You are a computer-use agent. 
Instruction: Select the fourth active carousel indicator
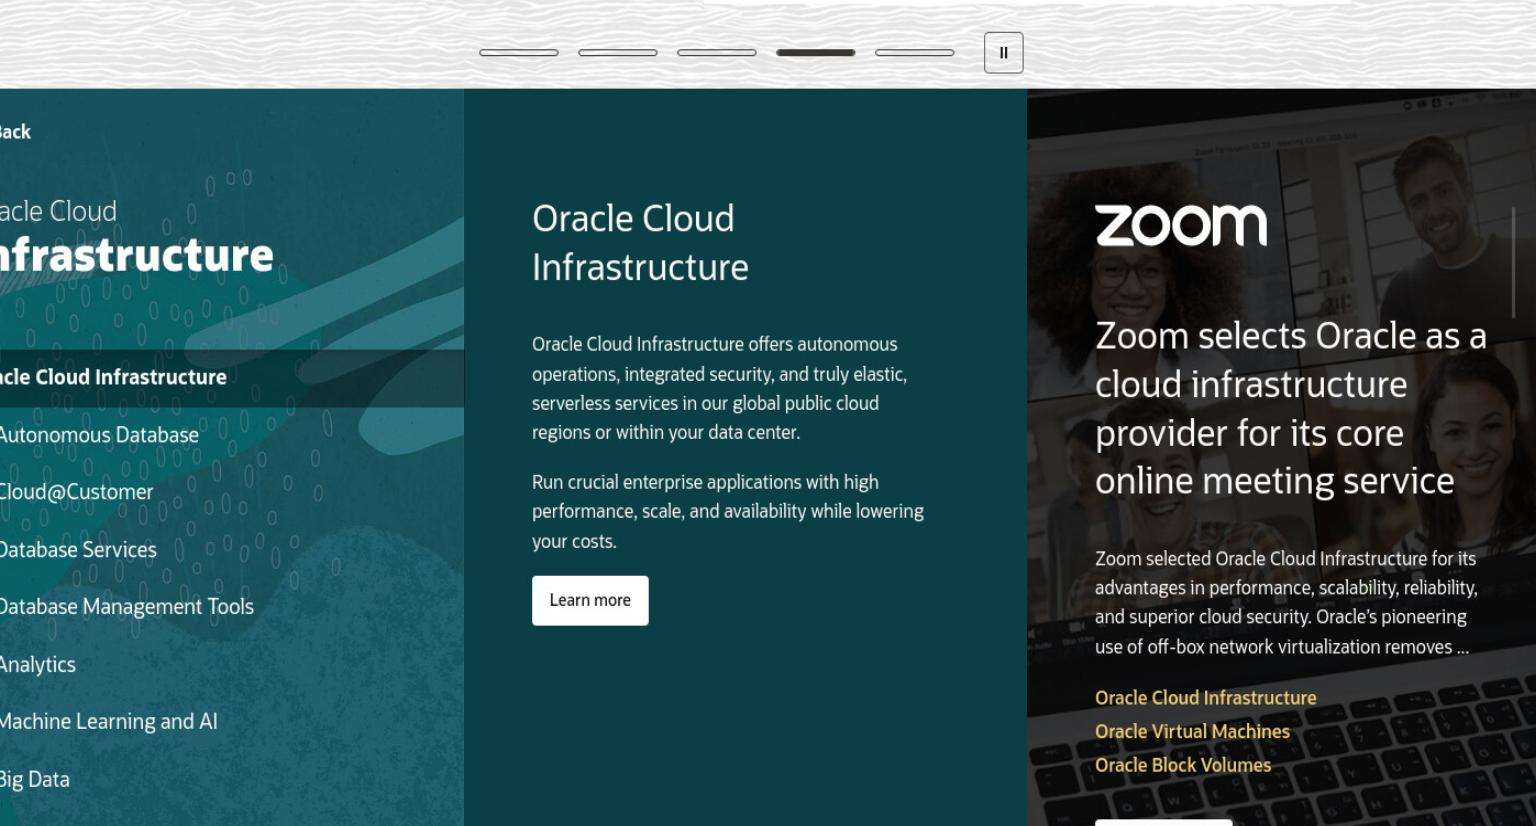tap(816, 53)
